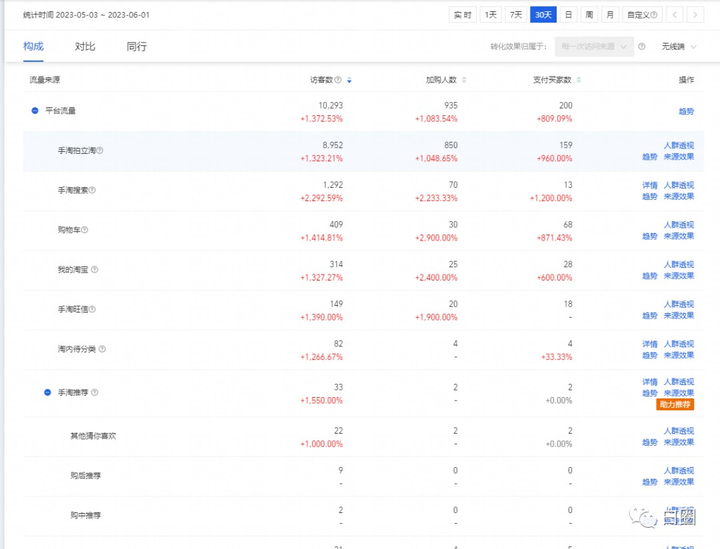The image size is (720, 549).
Task: Select the 实时 real-time range option
Action: (462, 15)
